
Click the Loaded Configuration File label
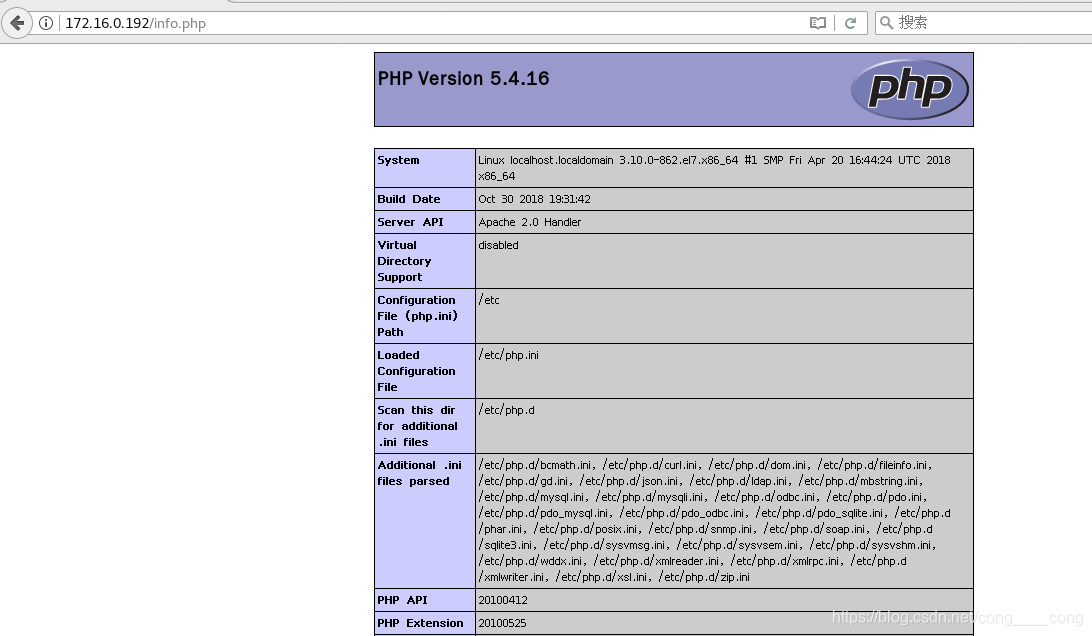[x=416, y=371]
